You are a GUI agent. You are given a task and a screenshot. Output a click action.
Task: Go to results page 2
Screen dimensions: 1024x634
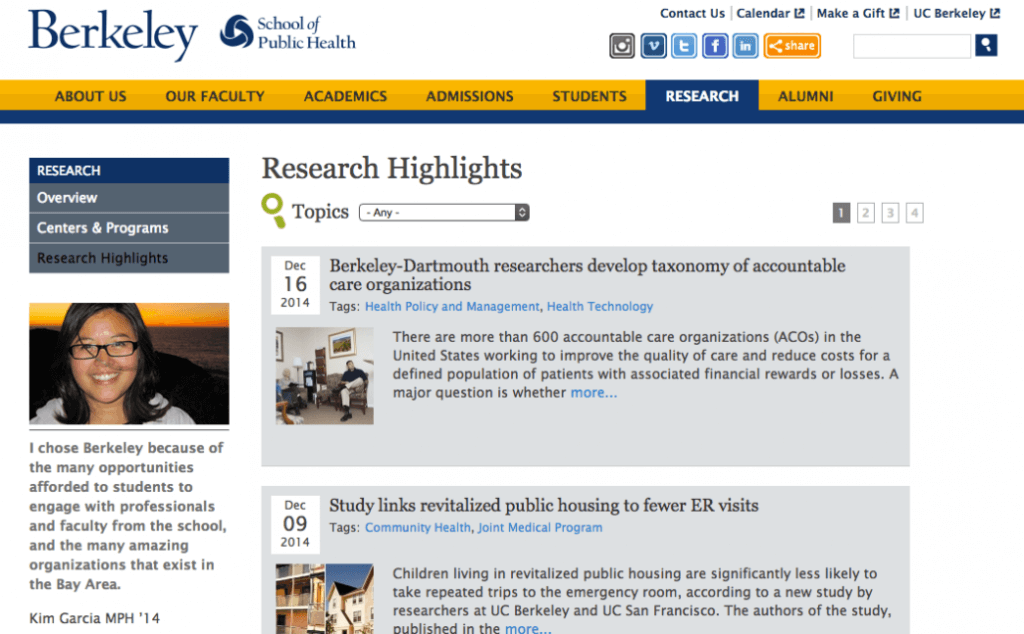coord(865,213)
